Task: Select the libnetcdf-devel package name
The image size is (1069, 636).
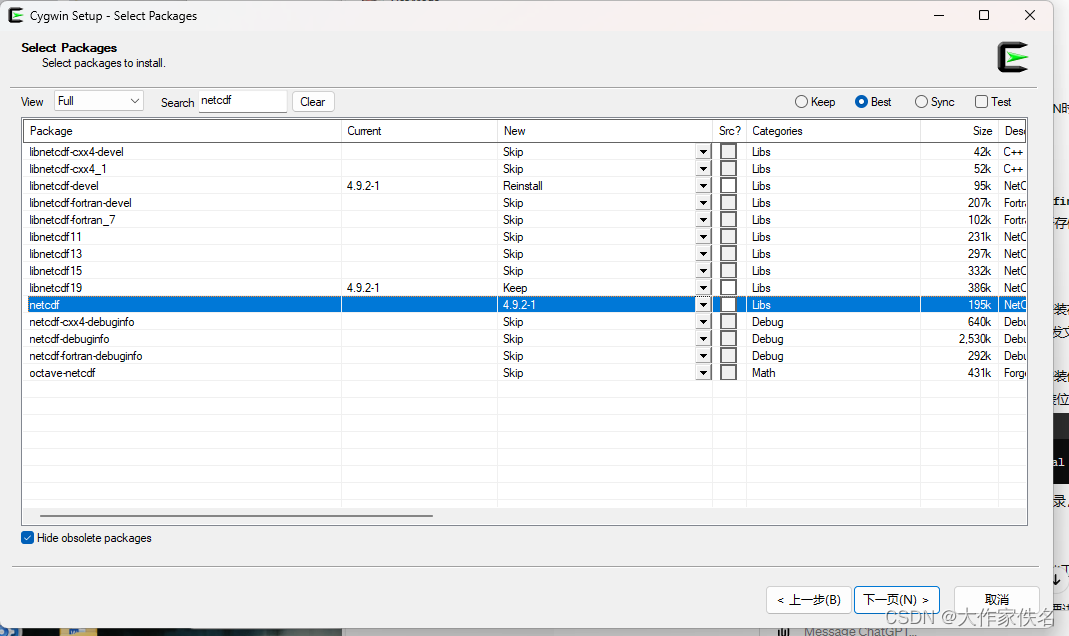Action: pyautogui.click(x=64, y=185)
